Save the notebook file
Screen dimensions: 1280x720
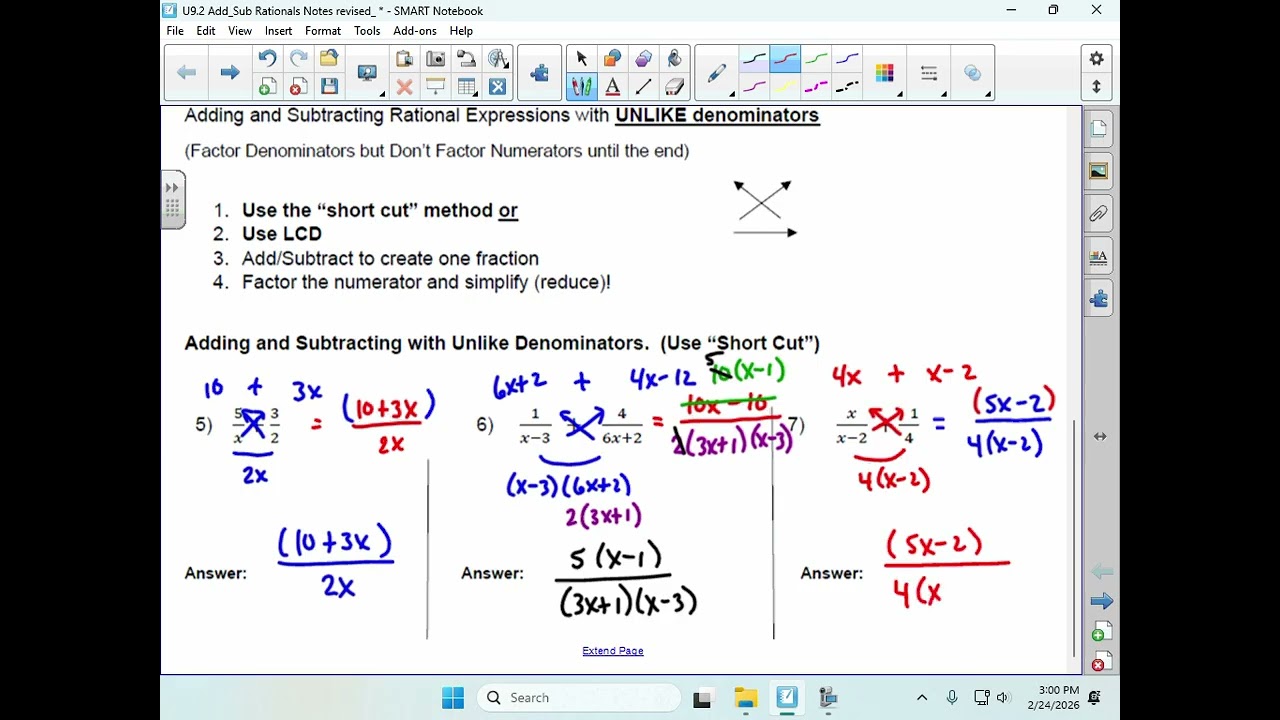329,87
